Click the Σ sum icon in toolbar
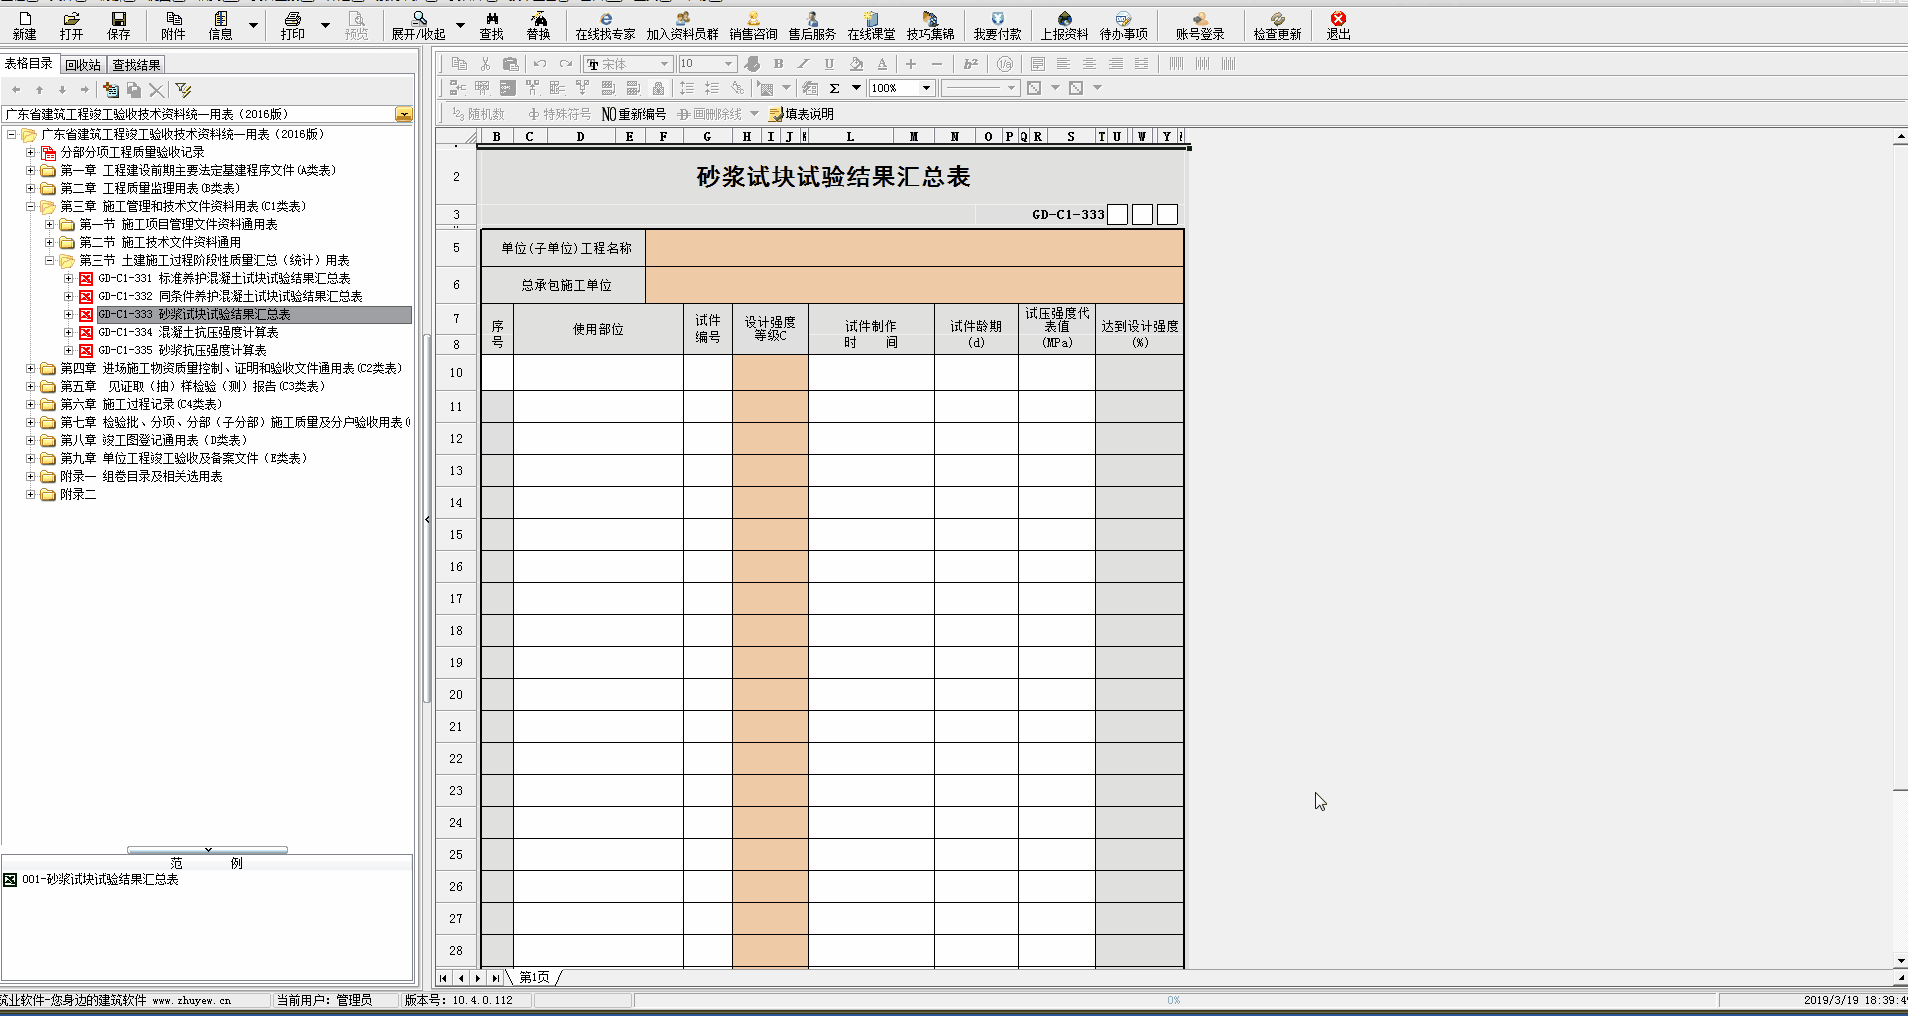1908x1016 pixels. (834, 88)
